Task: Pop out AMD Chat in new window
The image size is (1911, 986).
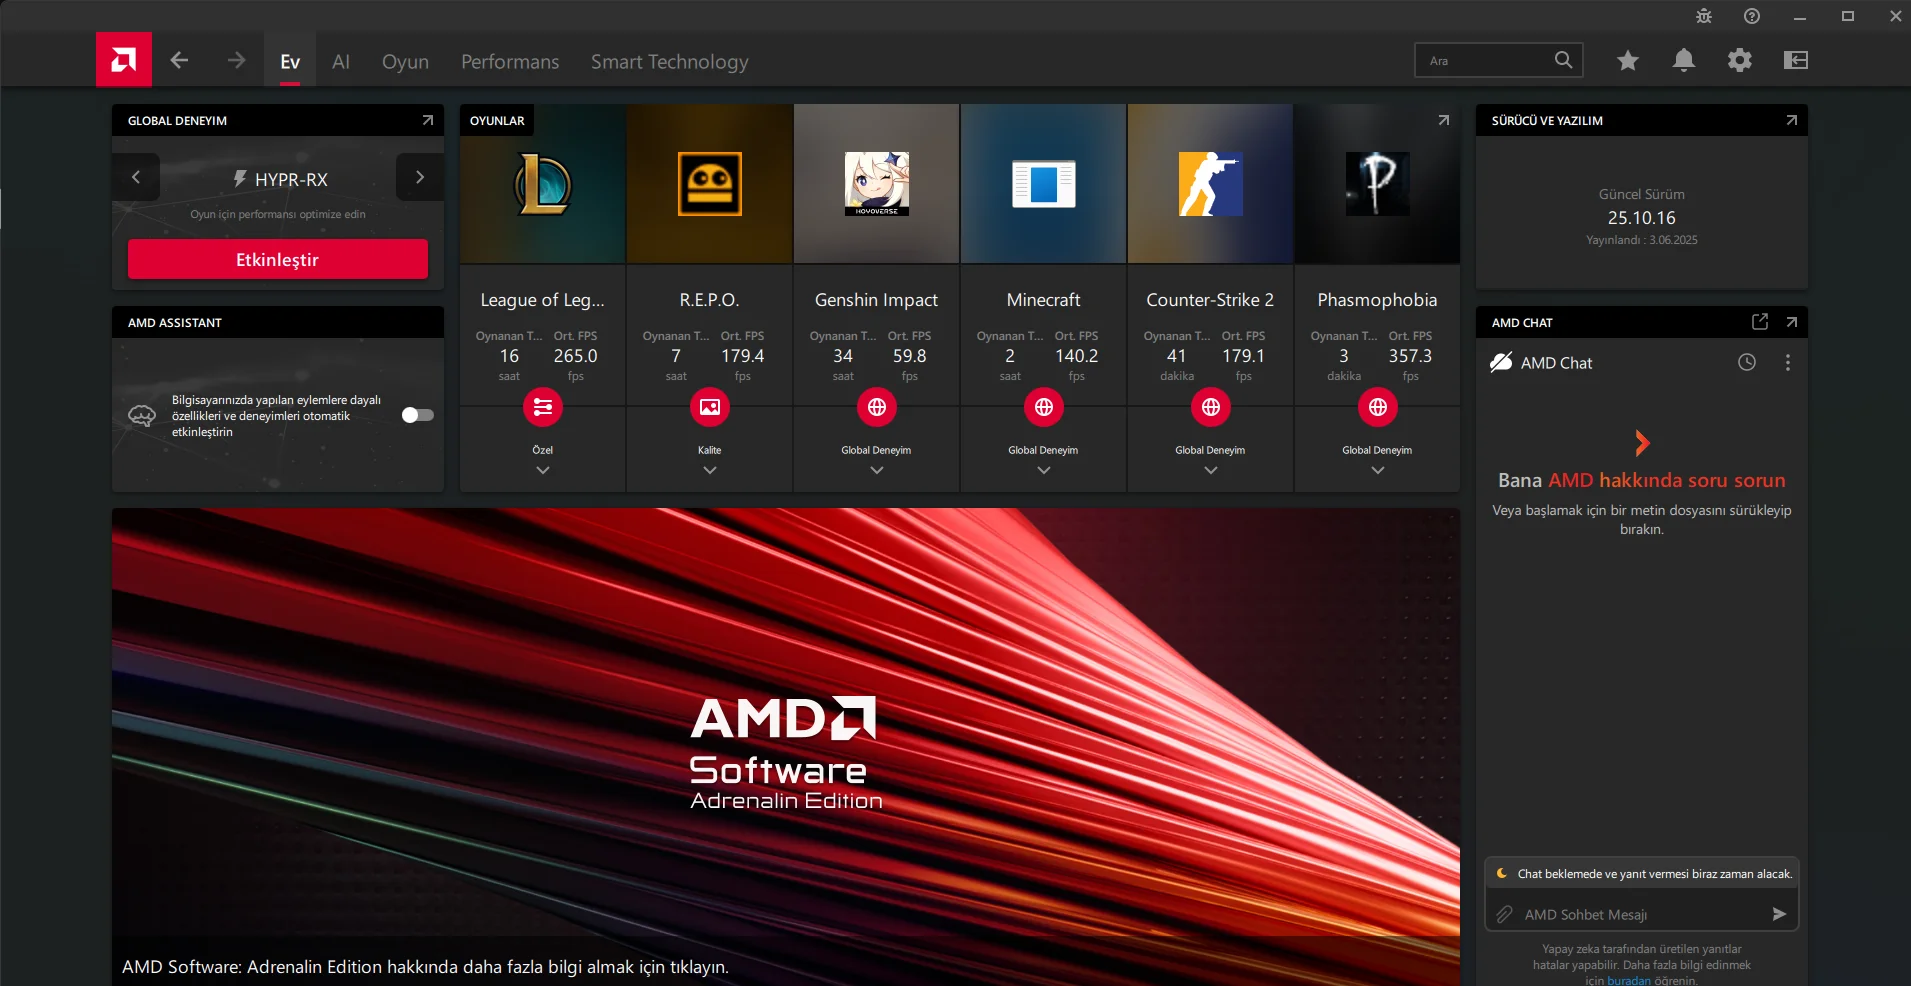Action: [x=1760, y=322]
